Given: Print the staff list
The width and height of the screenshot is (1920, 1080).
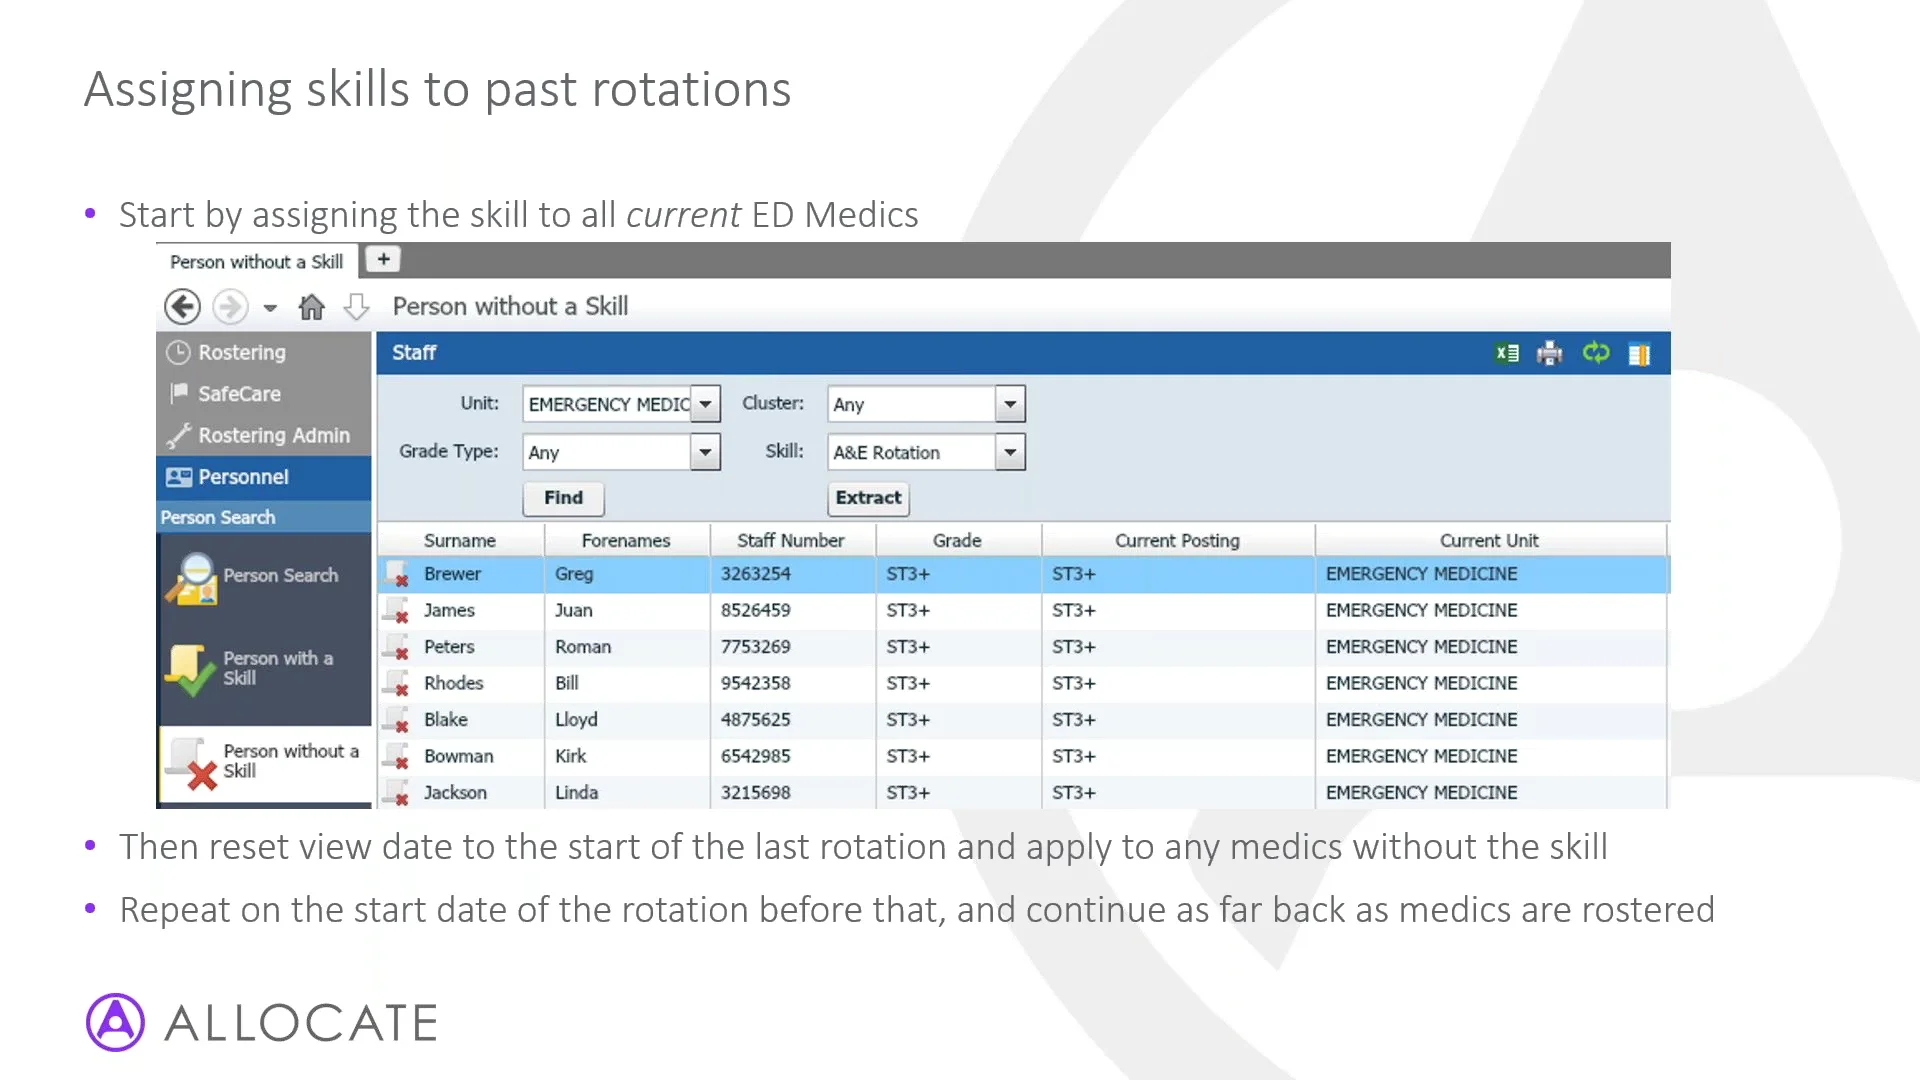Looking at the screenshot, I should [1549, 353].
